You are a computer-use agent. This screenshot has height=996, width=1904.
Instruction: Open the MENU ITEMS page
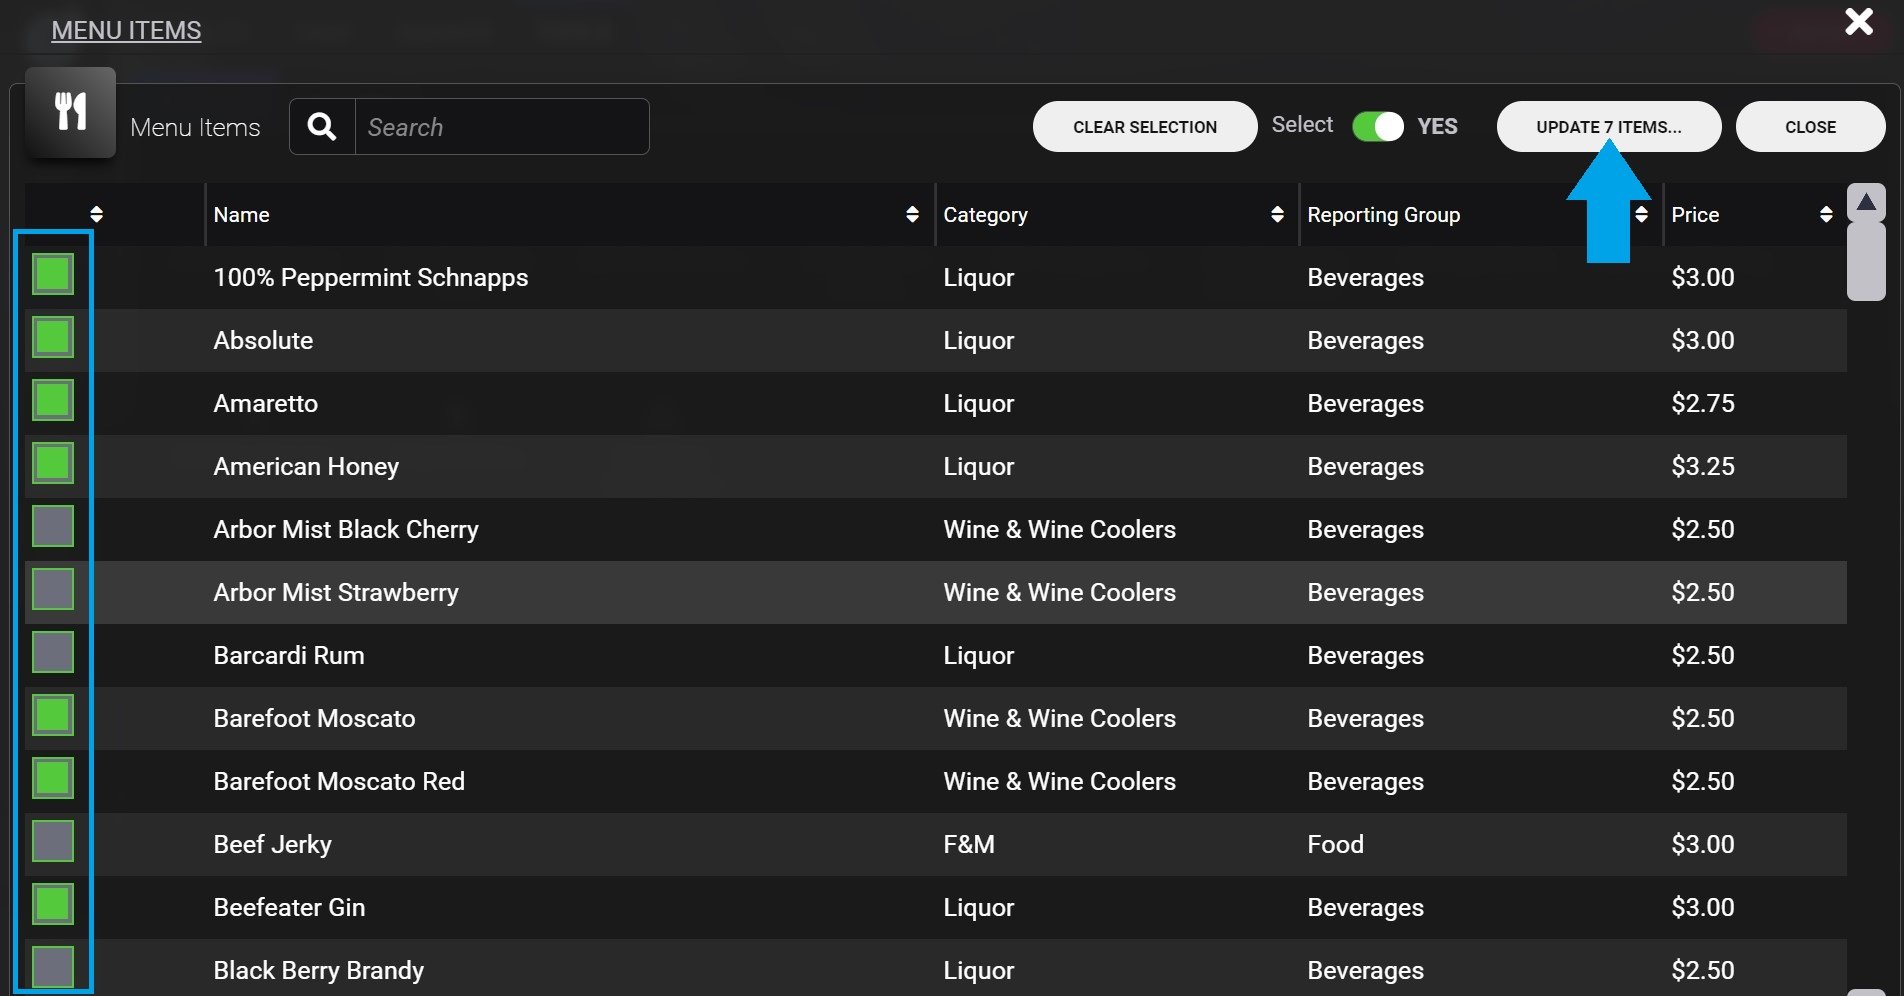(x=126, y=30)
